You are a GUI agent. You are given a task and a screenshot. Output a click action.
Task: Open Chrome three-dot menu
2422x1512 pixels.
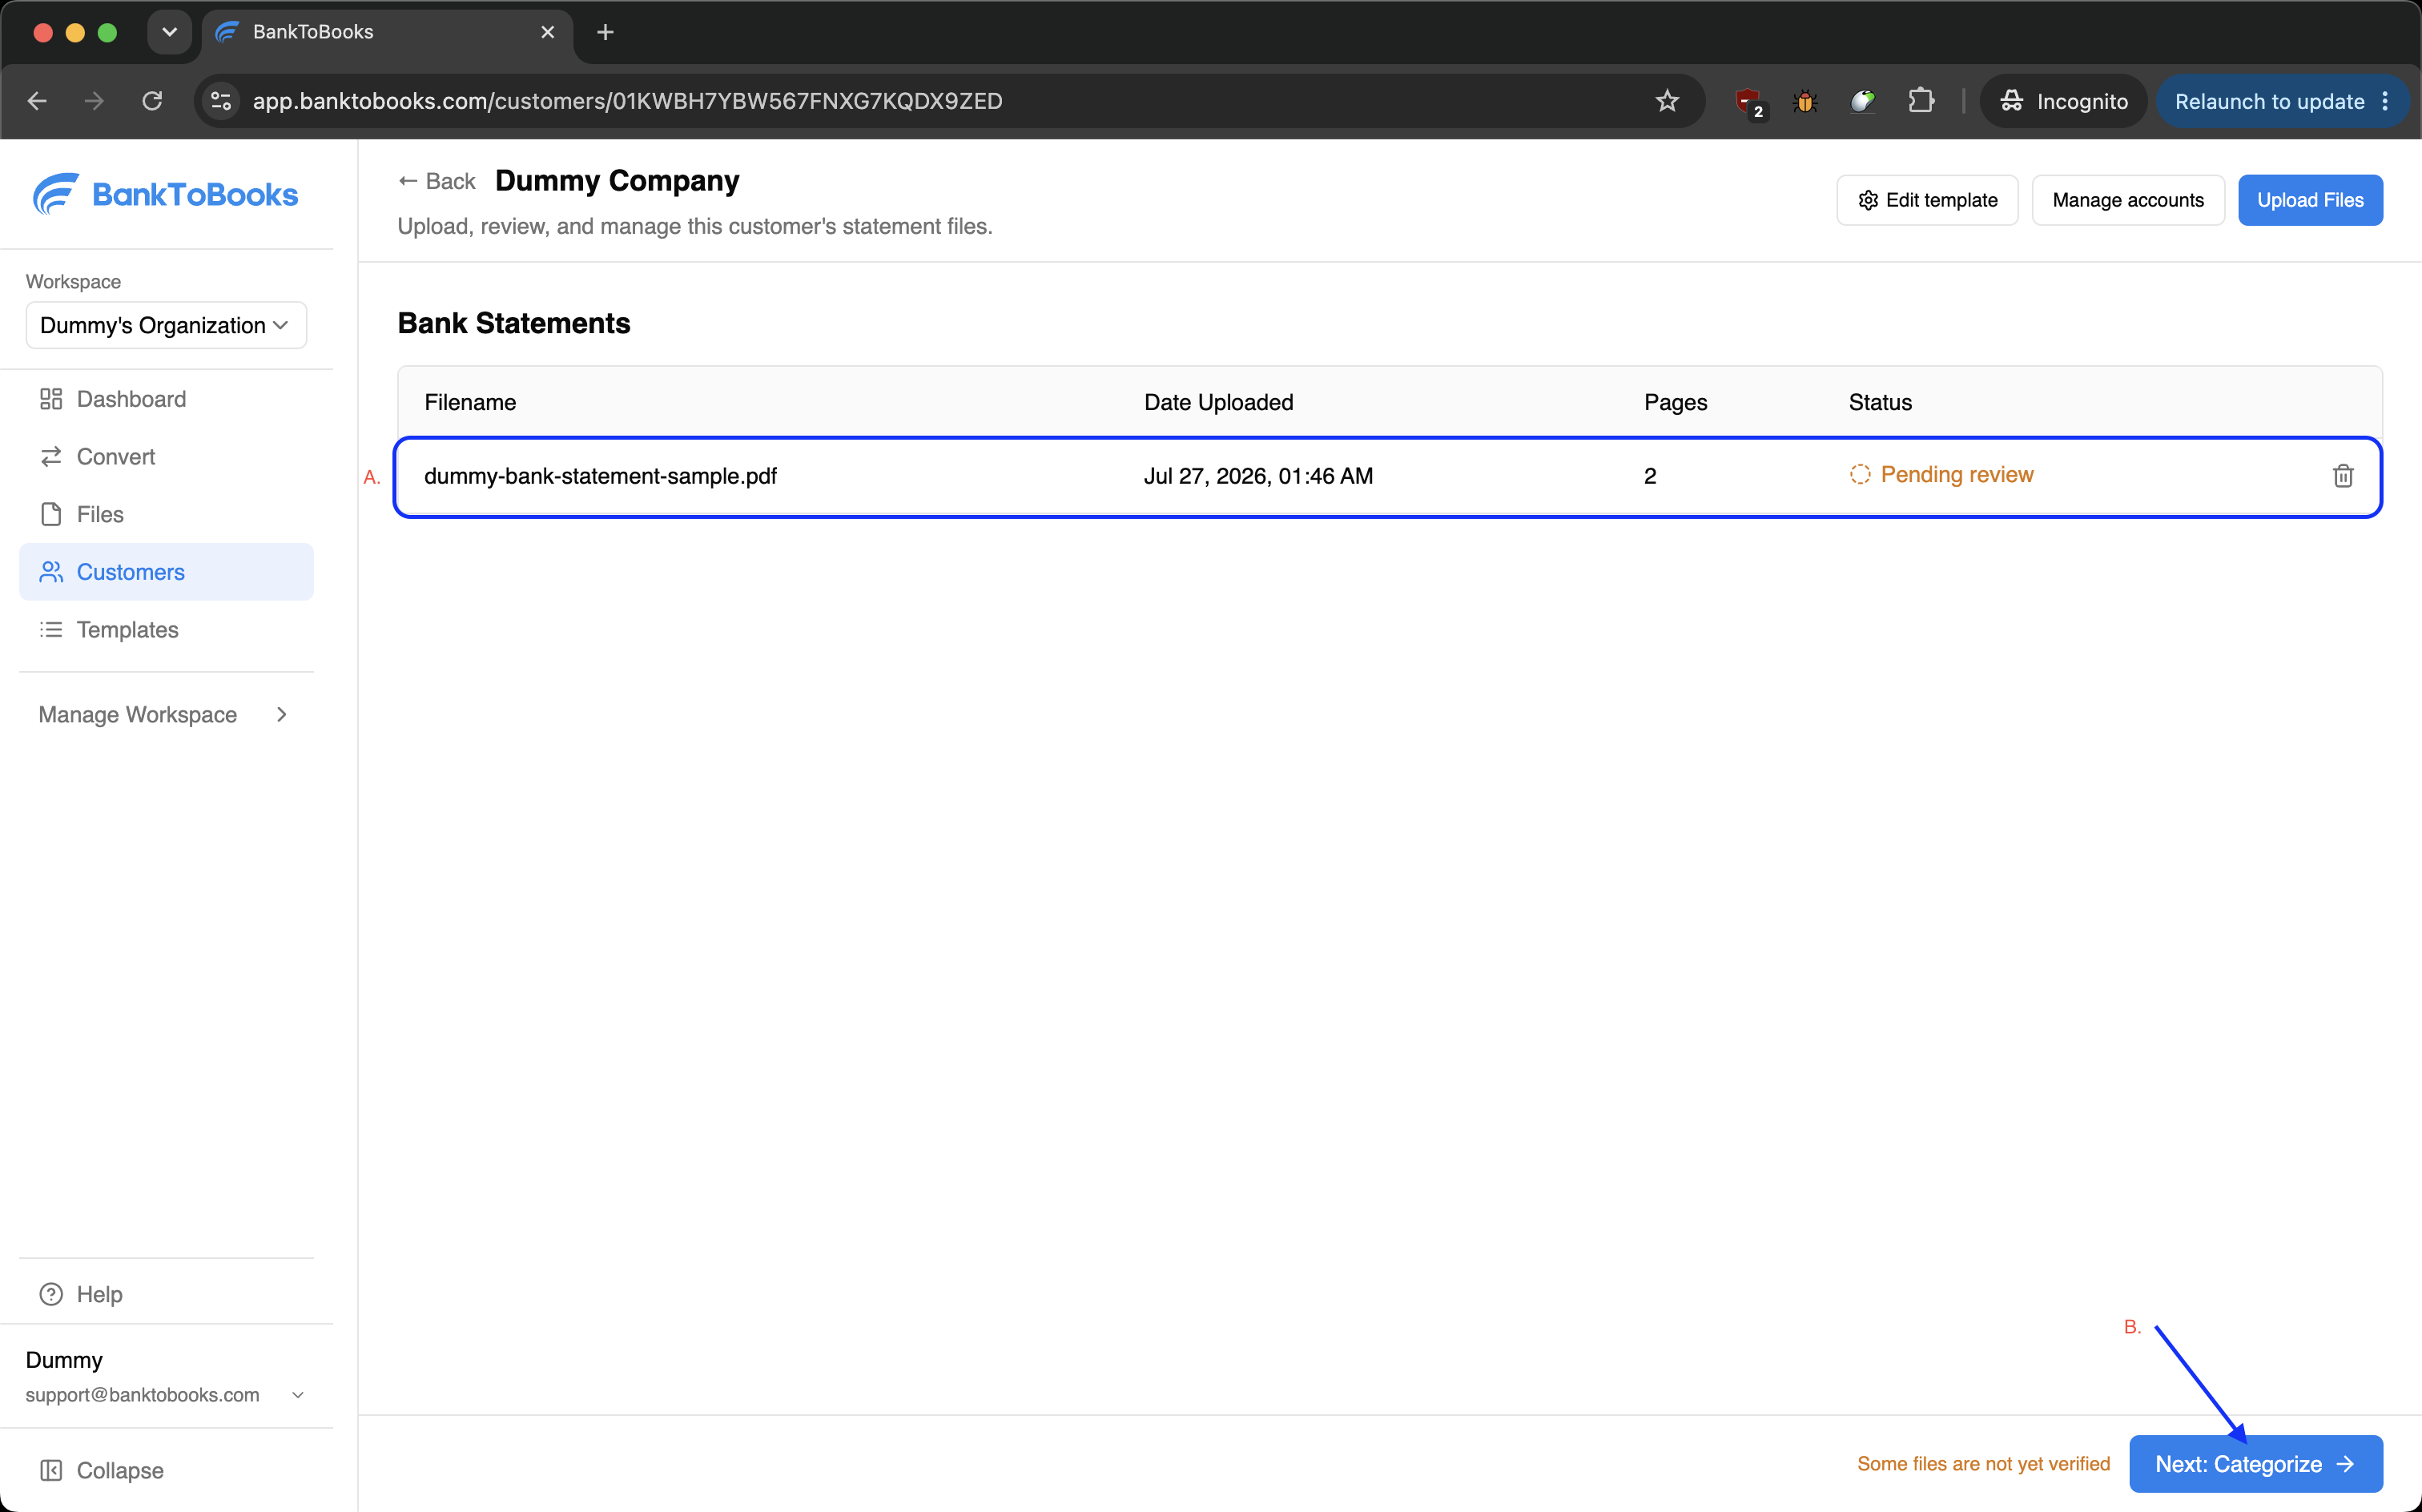pos(2385,101)
